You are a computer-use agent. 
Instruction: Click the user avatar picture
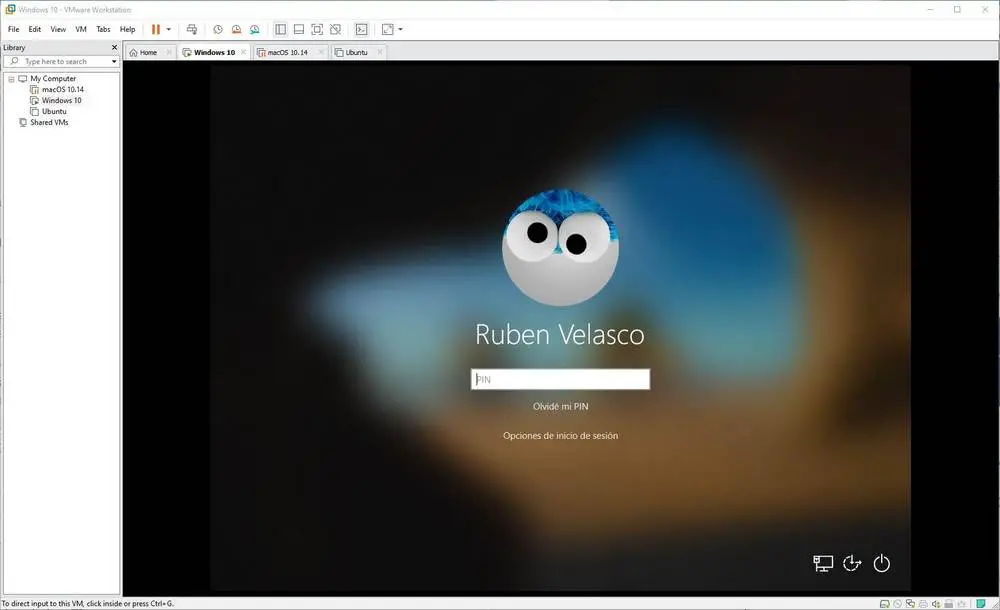(x=560, y=248)
